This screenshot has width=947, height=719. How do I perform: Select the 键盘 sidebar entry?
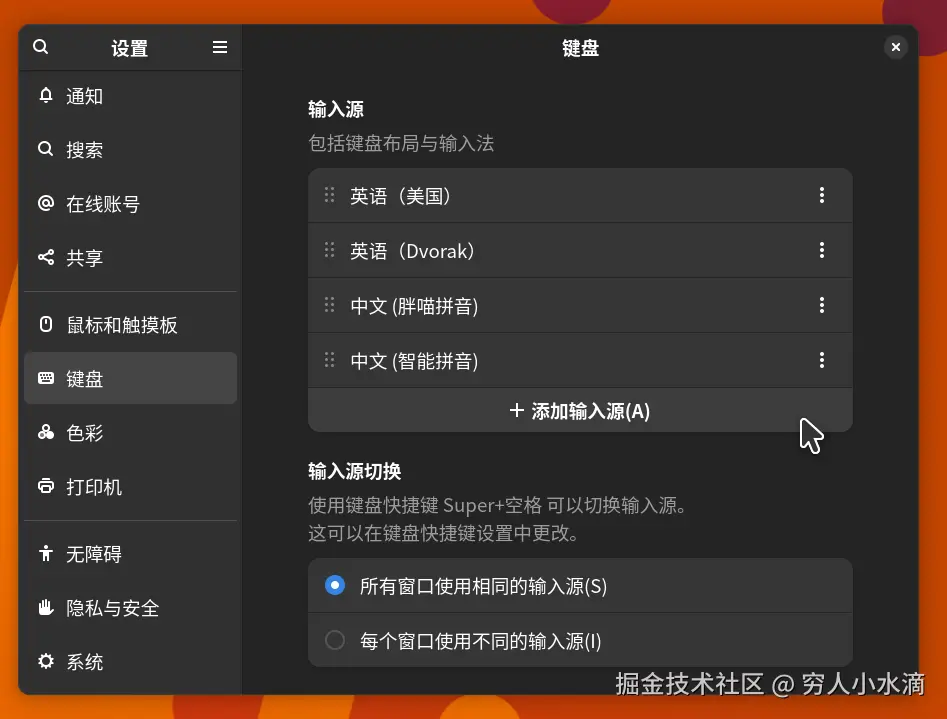click(x=130, y=378)
